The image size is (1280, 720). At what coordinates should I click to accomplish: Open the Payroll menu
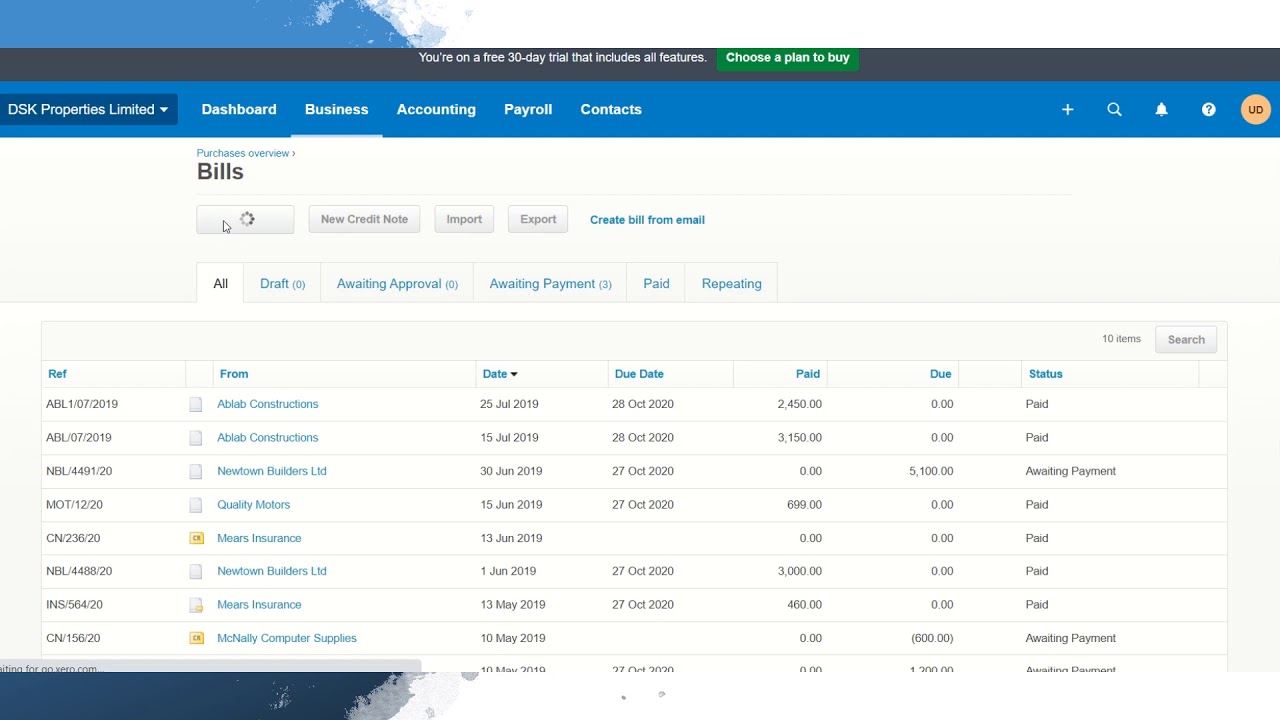[x=528, y=110]
